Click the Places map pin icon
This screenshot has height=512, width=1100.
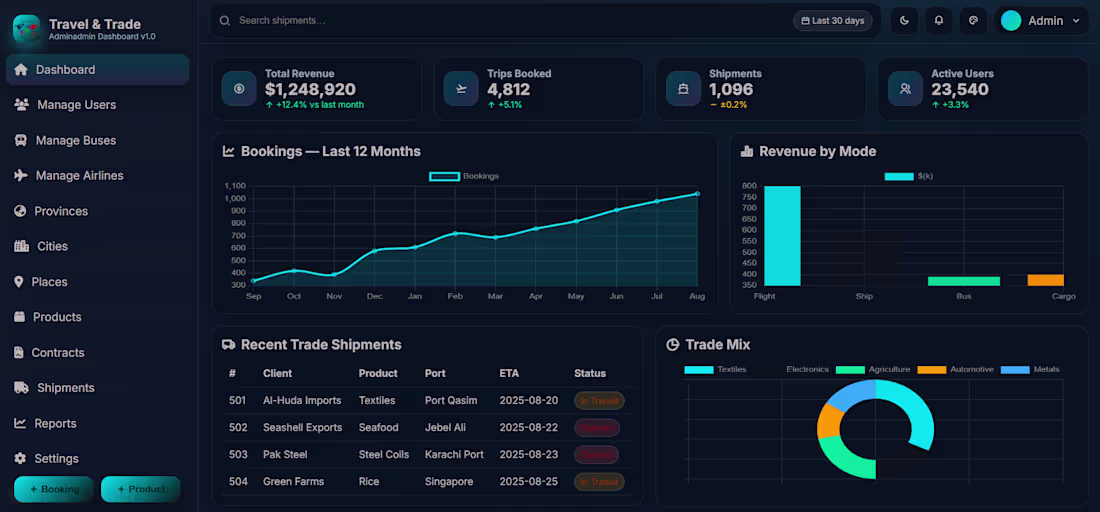tap(19, 282)
